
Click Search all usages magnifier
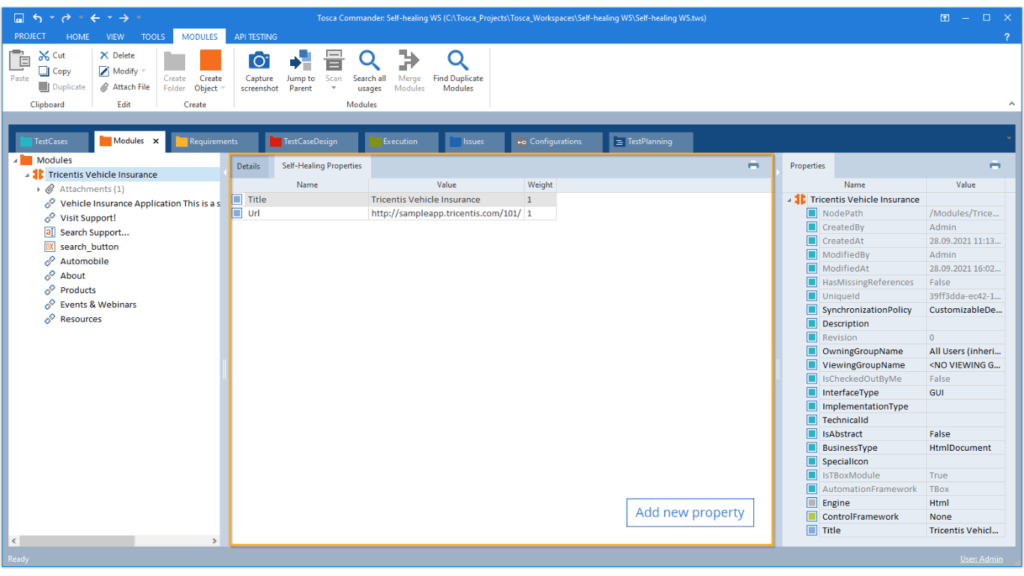369,62
